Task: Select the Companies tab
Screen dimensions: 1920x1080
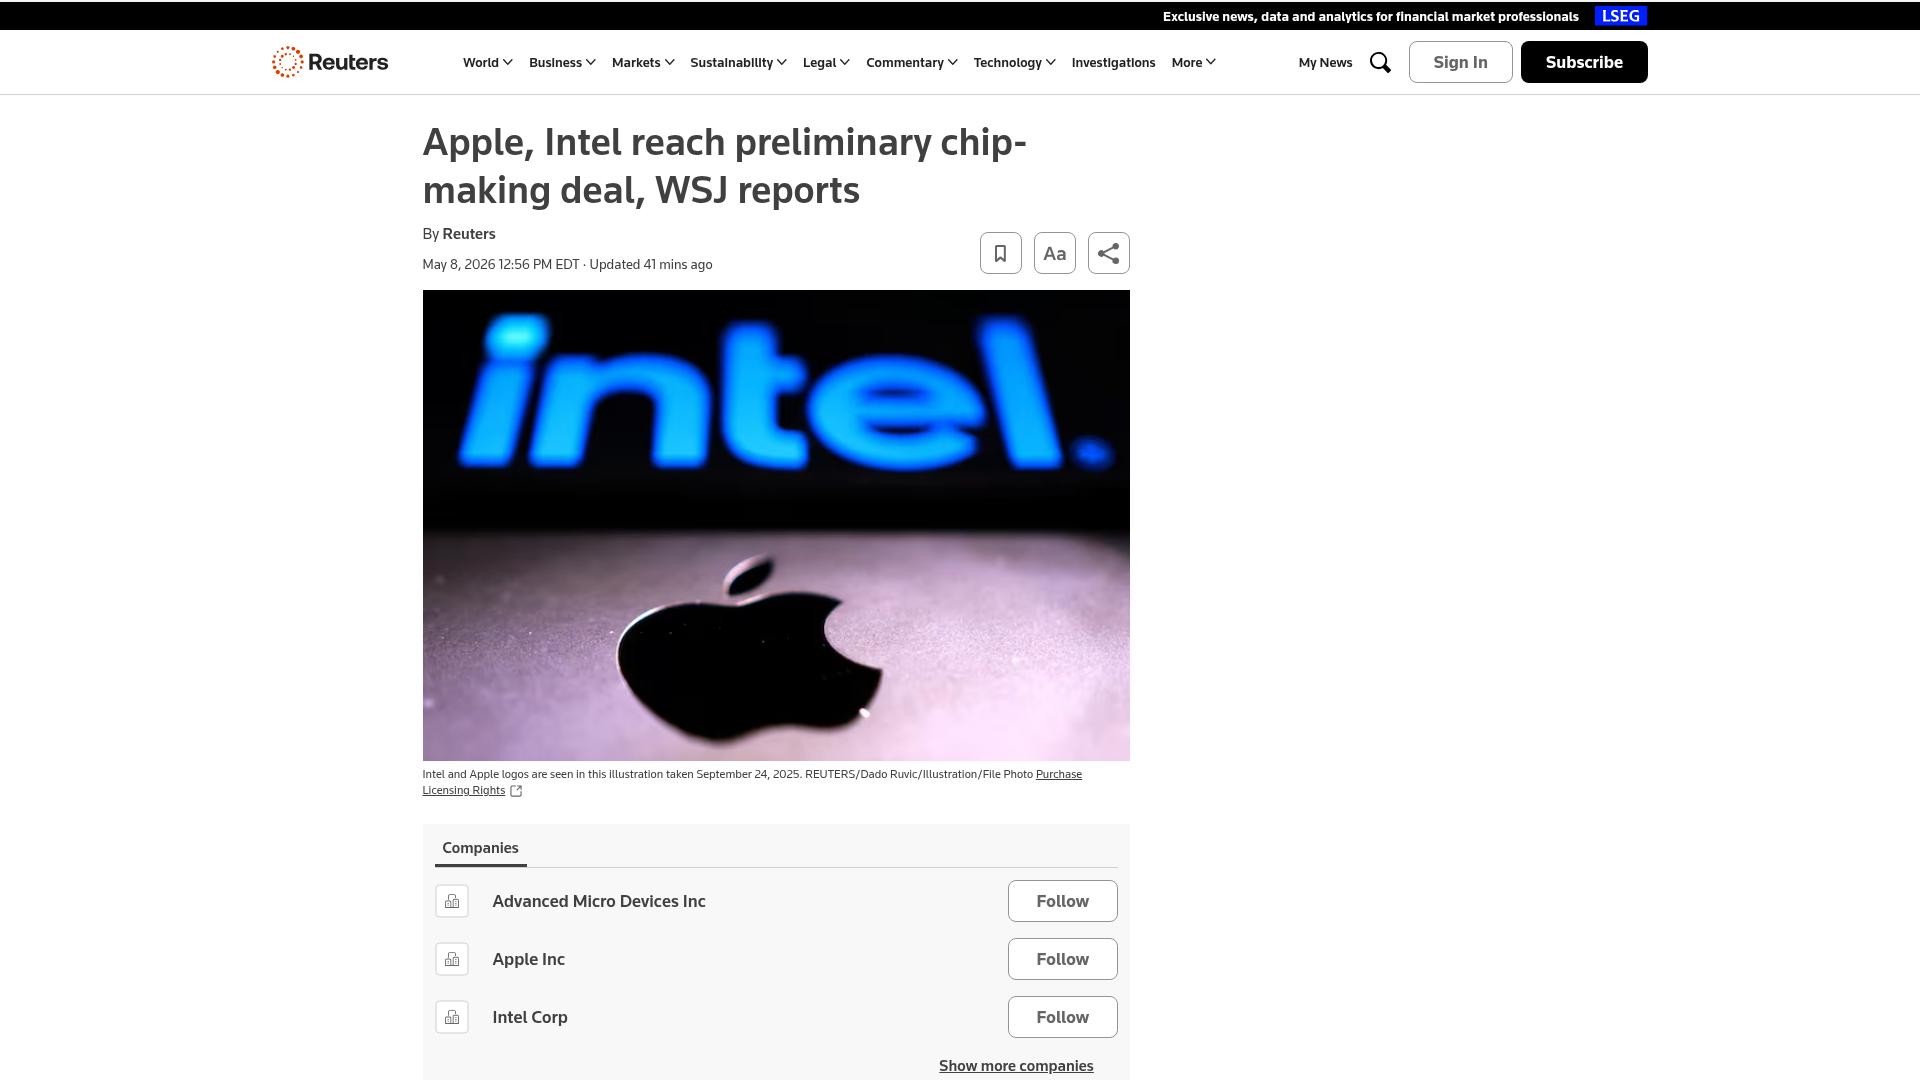Action: tap(480, 848)
